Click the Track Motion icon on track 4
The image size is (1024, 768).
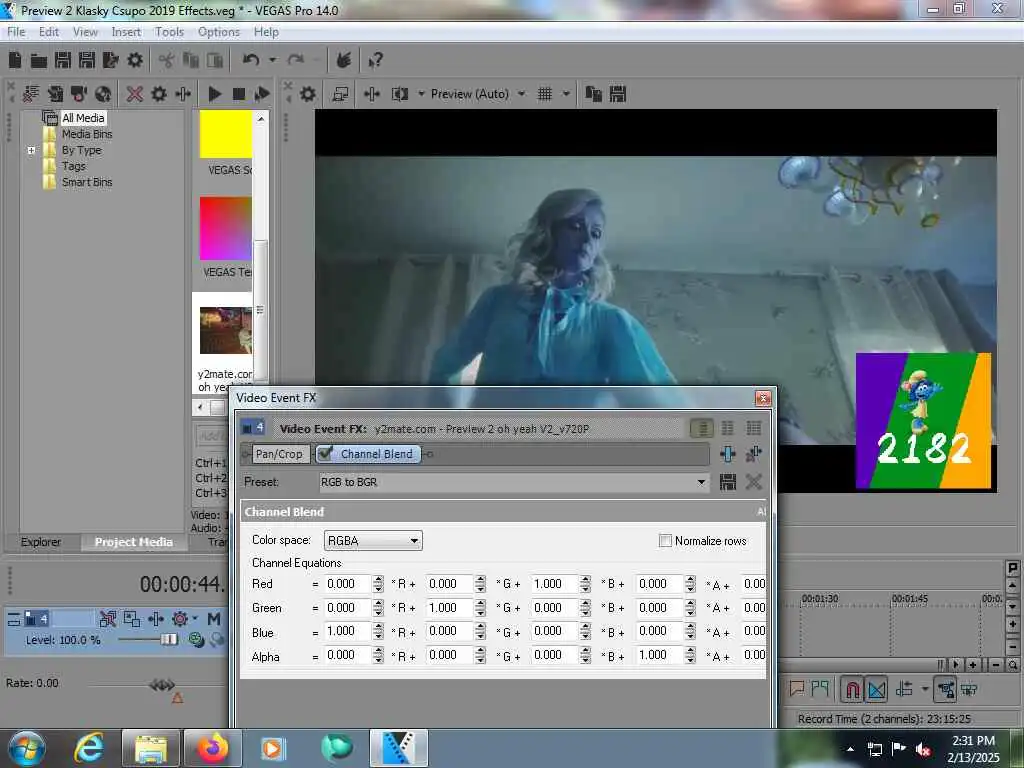(x=132, y=618)
